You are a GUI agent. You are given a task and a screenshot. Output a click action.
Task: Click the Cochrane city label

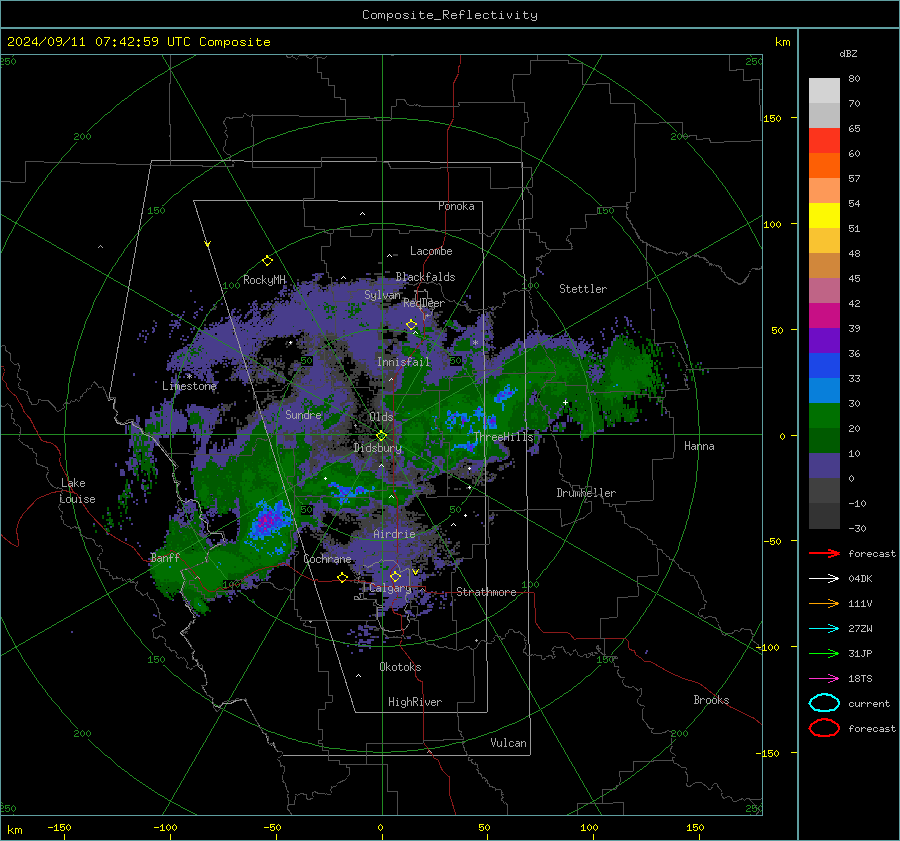coord(327,559)
